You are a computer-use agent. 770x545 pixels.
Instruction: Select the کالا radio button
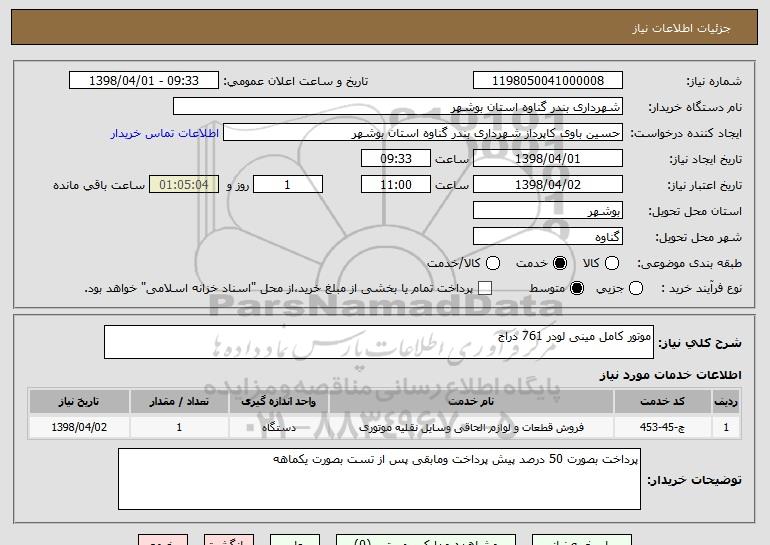click(612, 263)
